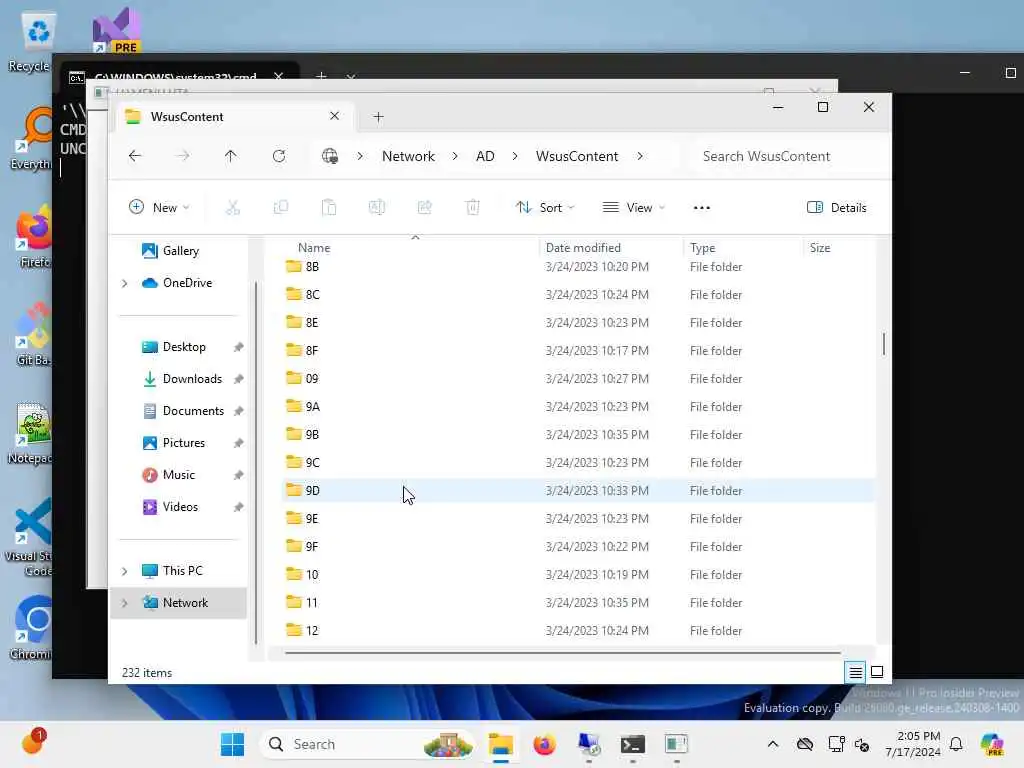Click the Copy toolbar icon
Screen dimensions: 1024x768
pyautogui.click(x=281, y=208)
